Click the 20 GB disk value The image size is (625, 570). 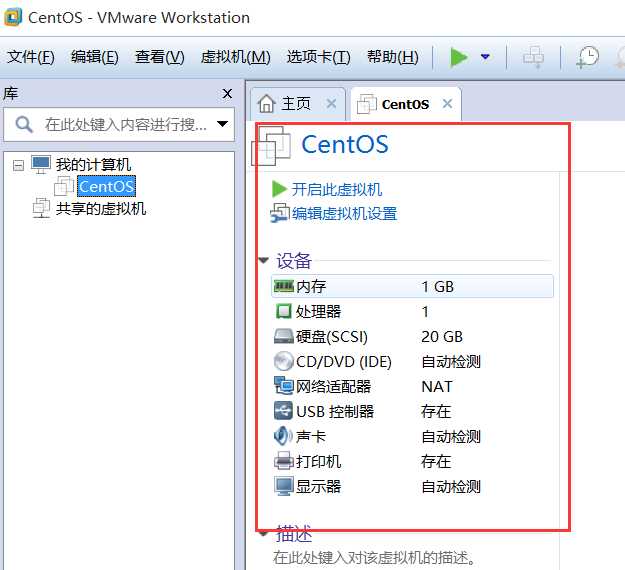coord(442,337)
